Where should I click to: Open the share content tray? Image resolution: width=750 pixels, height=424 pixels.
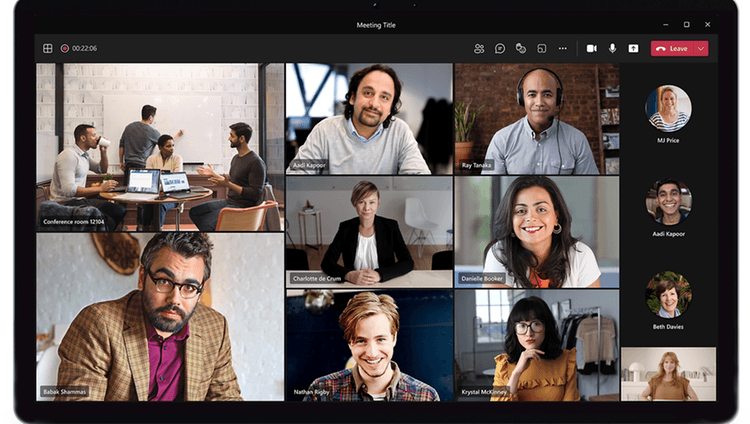[x=633, y=48]
